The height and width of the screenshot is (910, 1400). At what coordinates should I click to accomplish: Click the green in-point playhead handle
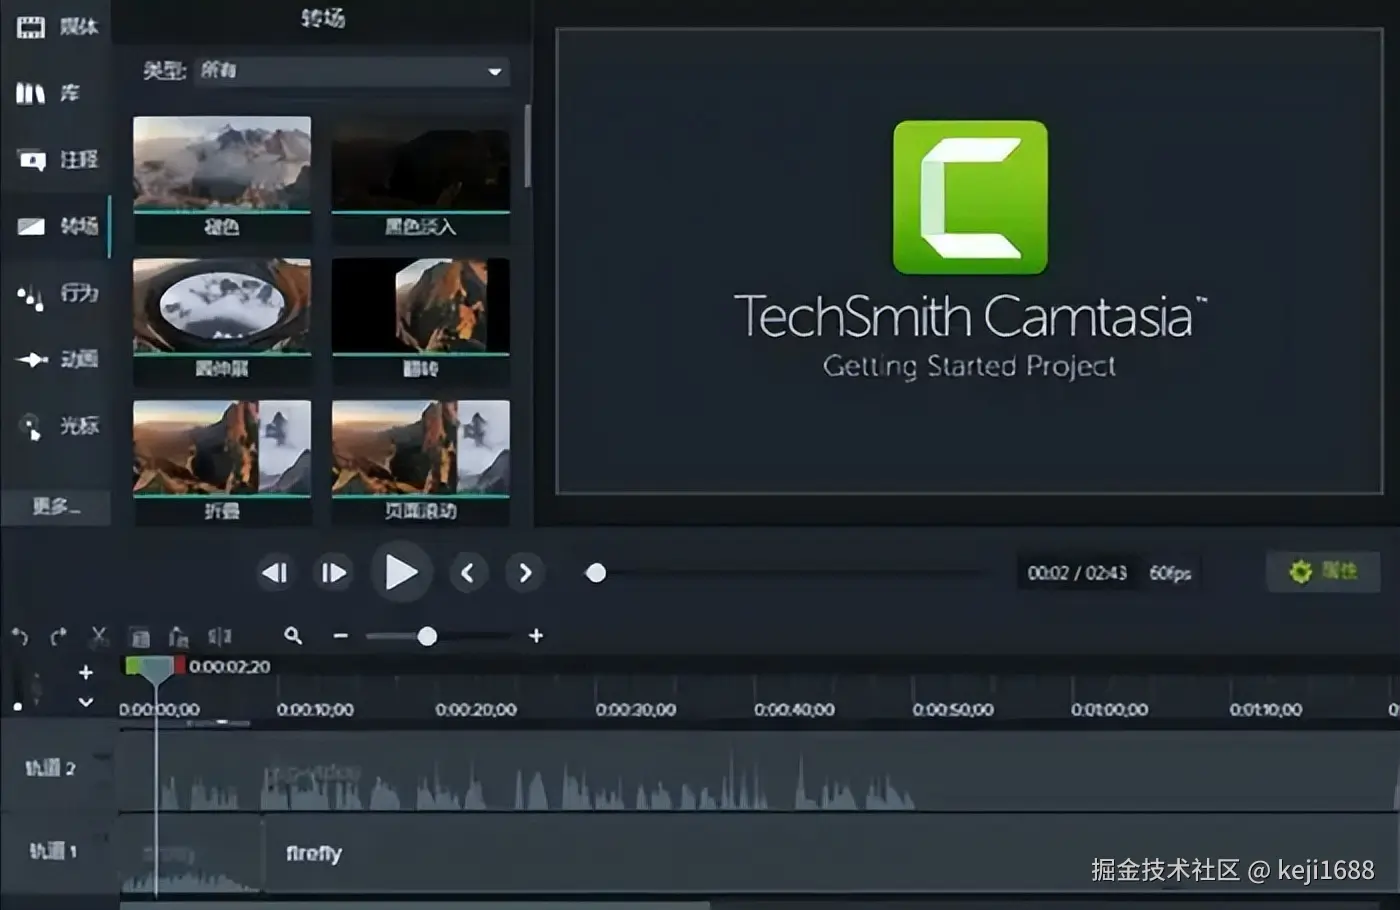coord(132,666)
